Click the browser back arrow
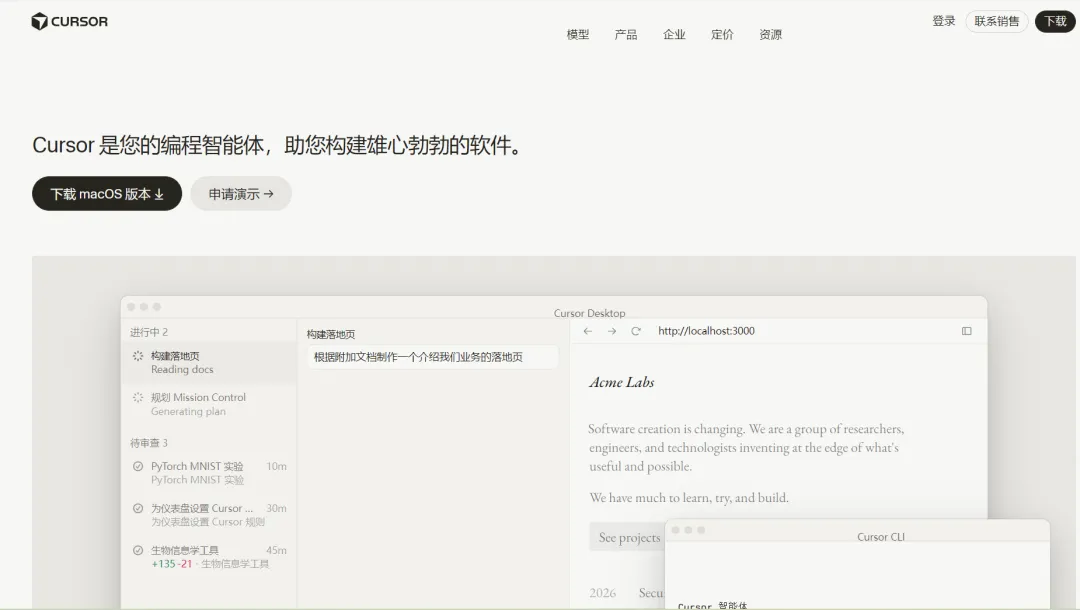This screenshot has width=1080, height=610. 588,331
